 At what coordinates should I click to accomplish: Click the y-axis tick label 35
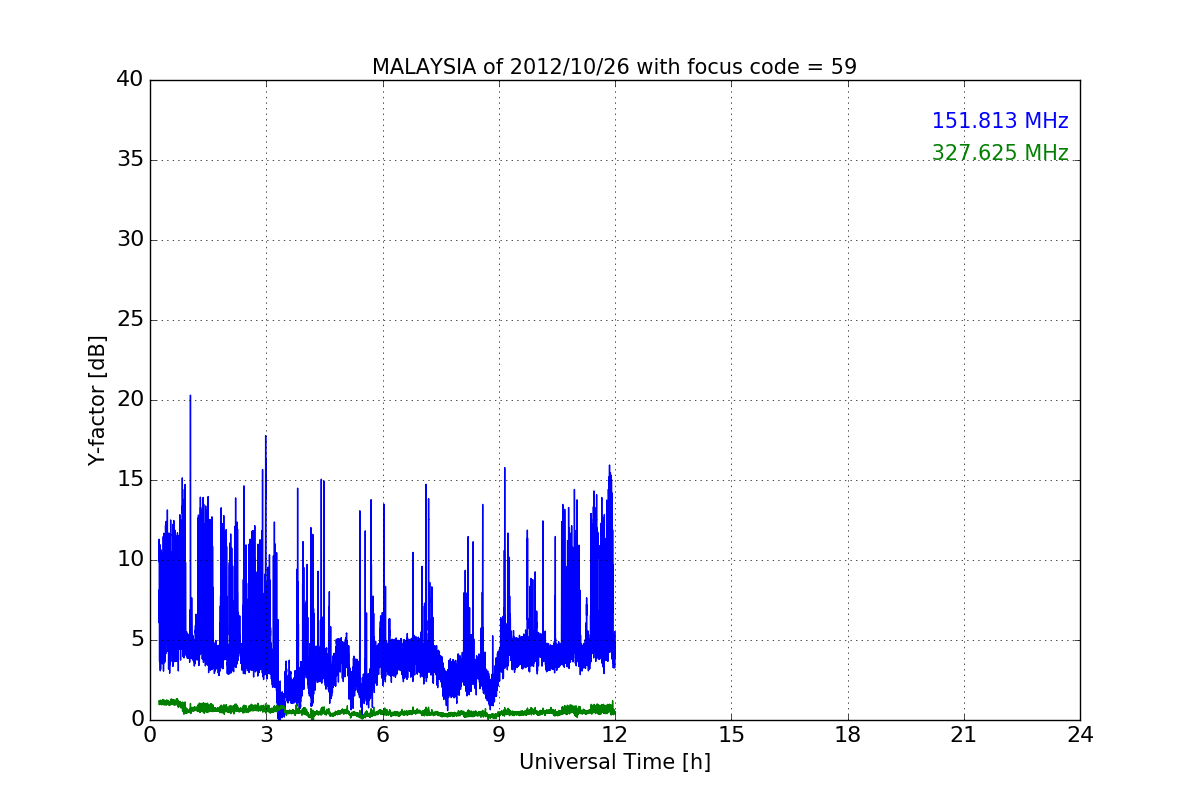(x=130, y=160)
